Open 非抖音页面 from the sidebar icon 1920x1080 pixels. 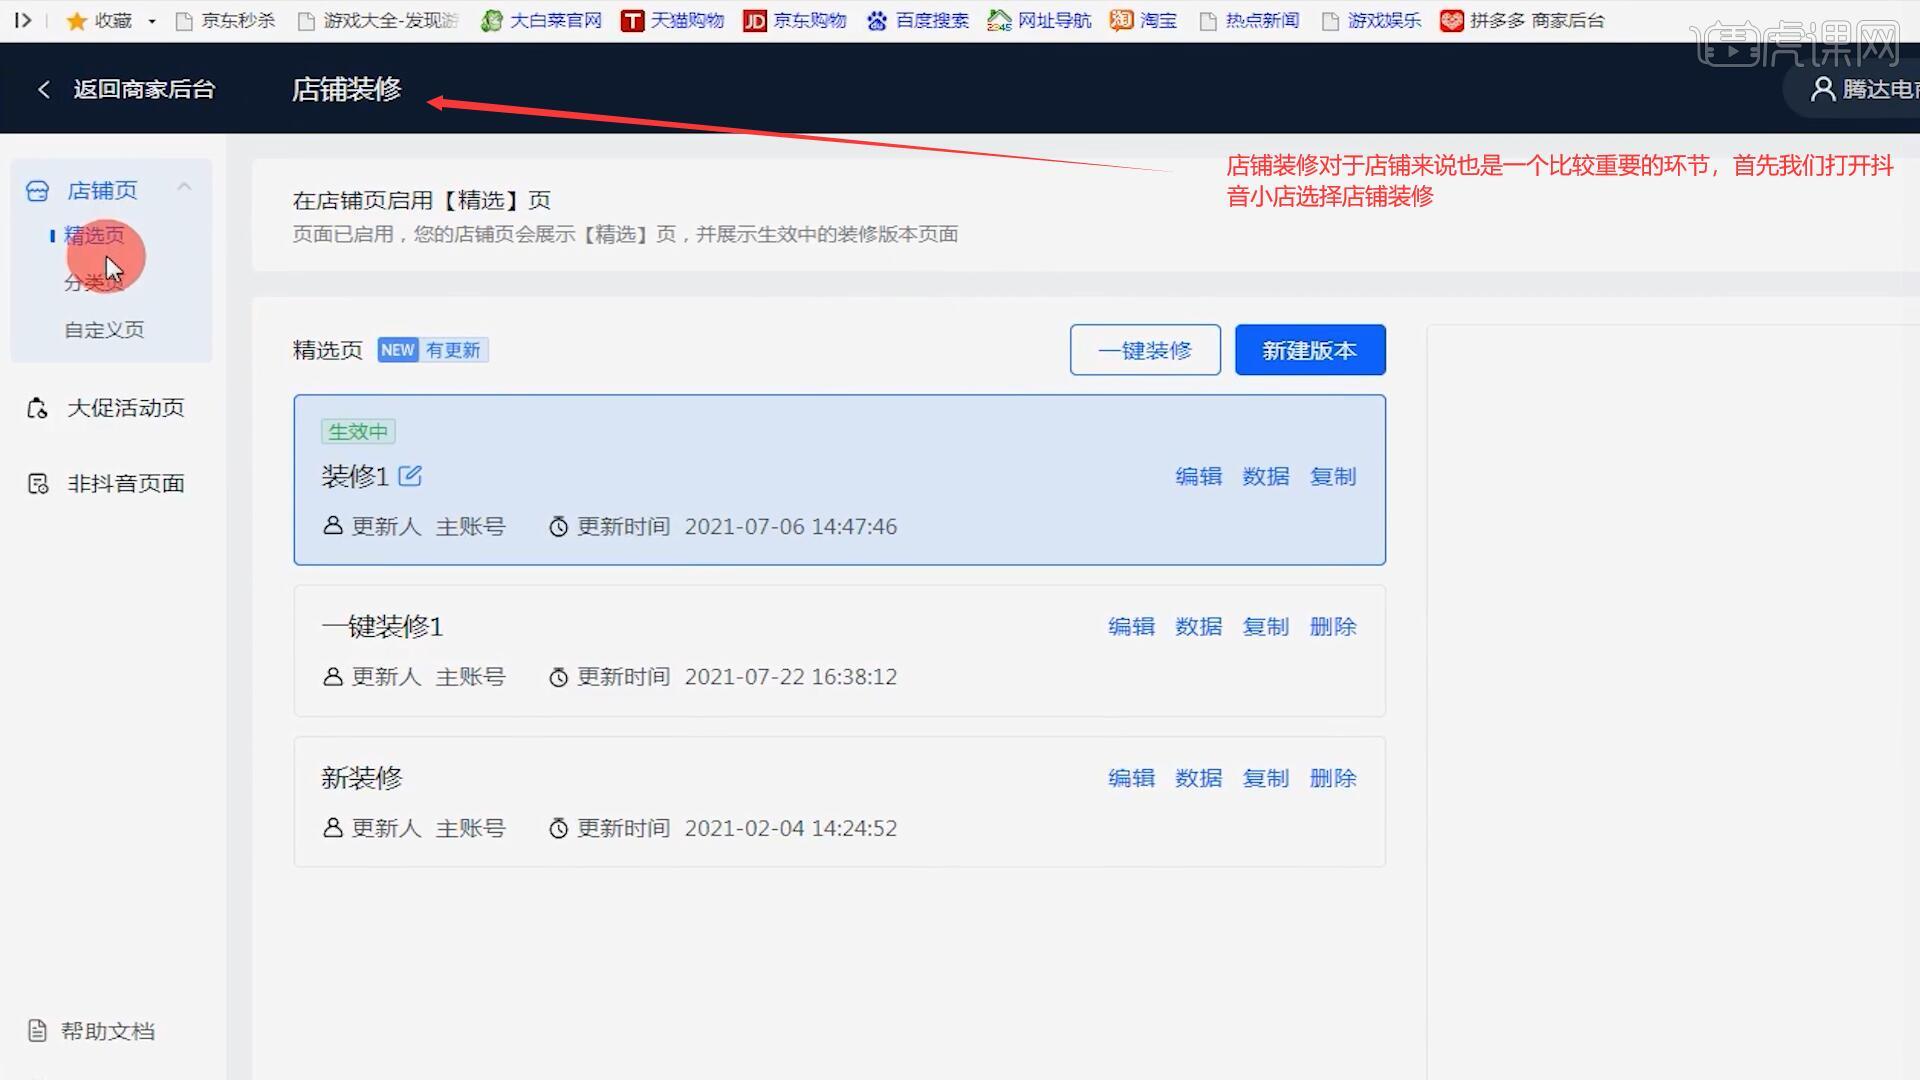click(37, 484)
